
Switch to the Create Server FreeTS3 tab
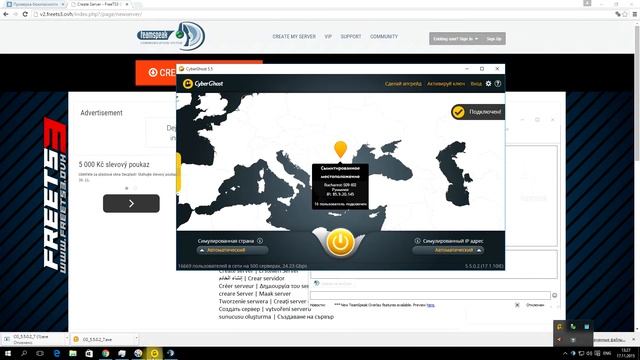click(99, 4)
